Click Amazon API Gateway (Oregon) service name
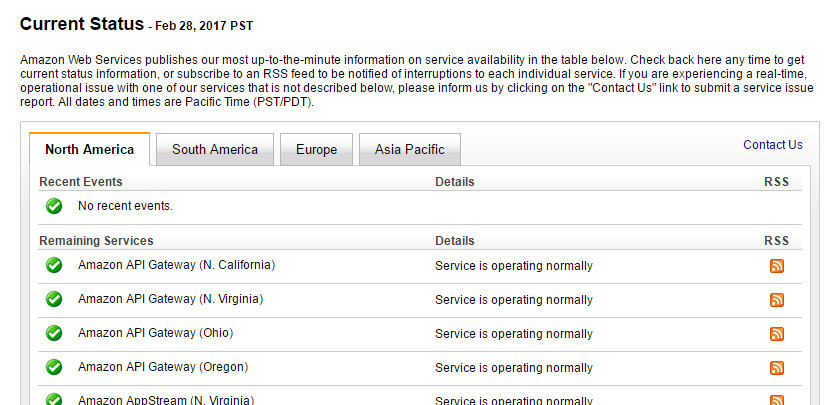Viewport: 834px width, 405px height. [x=162, y=367]
